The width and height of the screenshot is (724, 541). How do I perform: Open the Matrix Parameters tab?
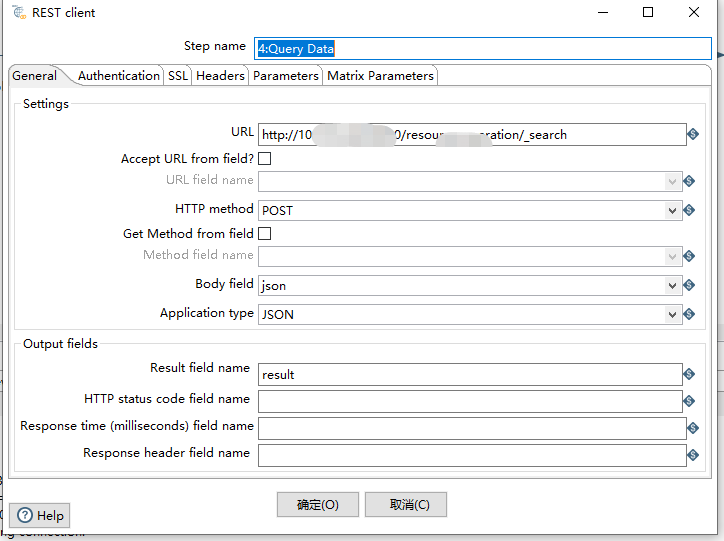[x=380, y=76]
